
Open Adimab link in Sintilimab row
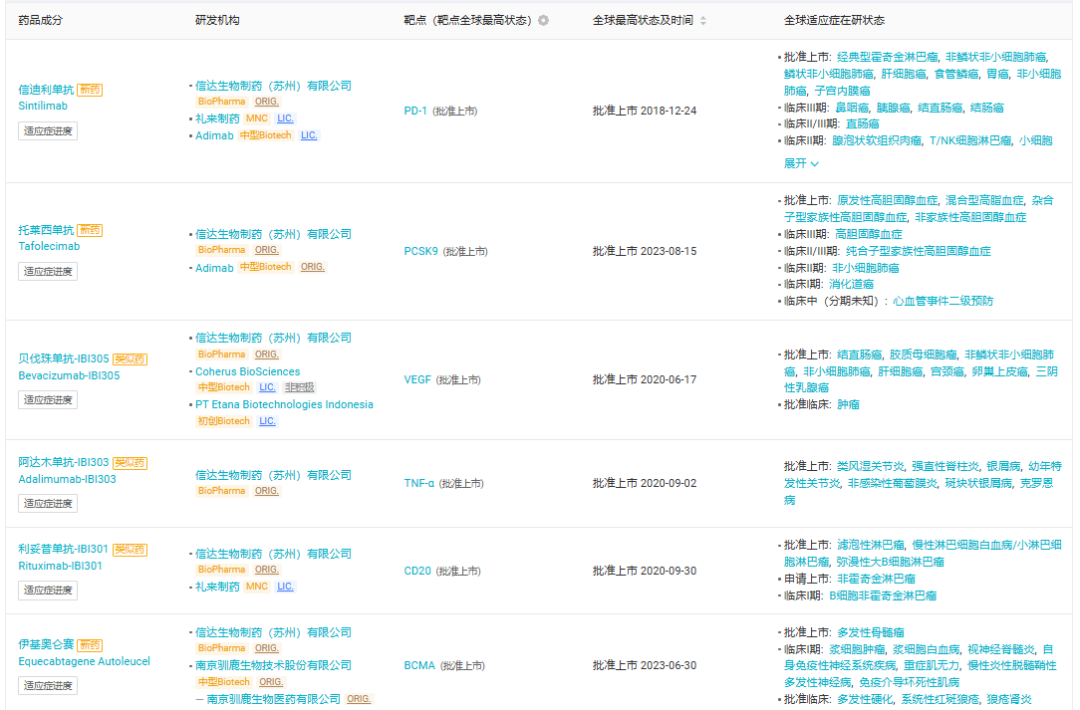tap(214, 136)
